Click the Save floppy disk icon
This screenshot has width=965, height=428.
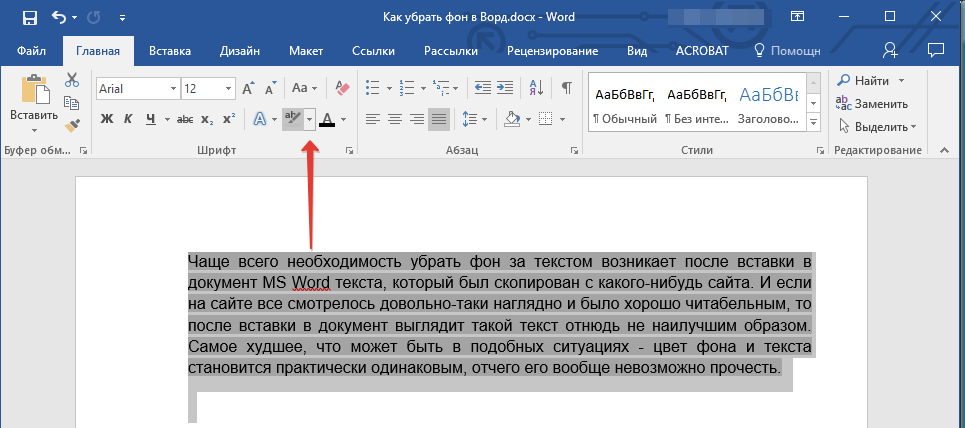(x=29, y=17)
